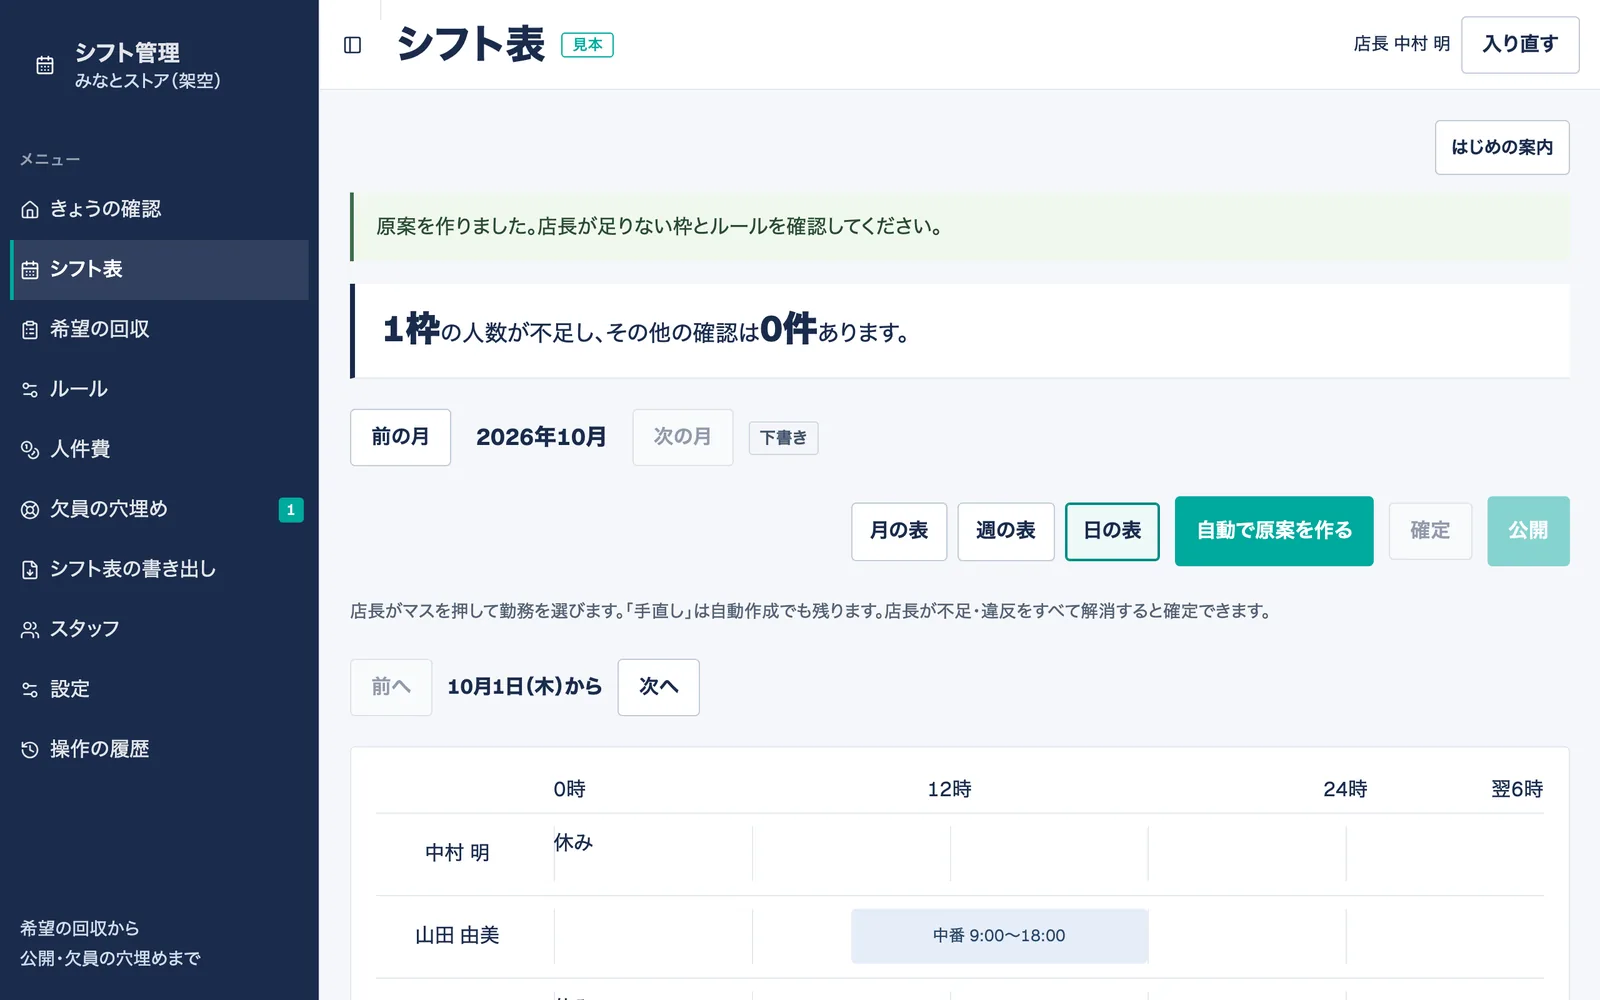The width and height of the screenshot is (1600, 1000).
Task: Go to 希望の回収 page
Action: (159, 330)
